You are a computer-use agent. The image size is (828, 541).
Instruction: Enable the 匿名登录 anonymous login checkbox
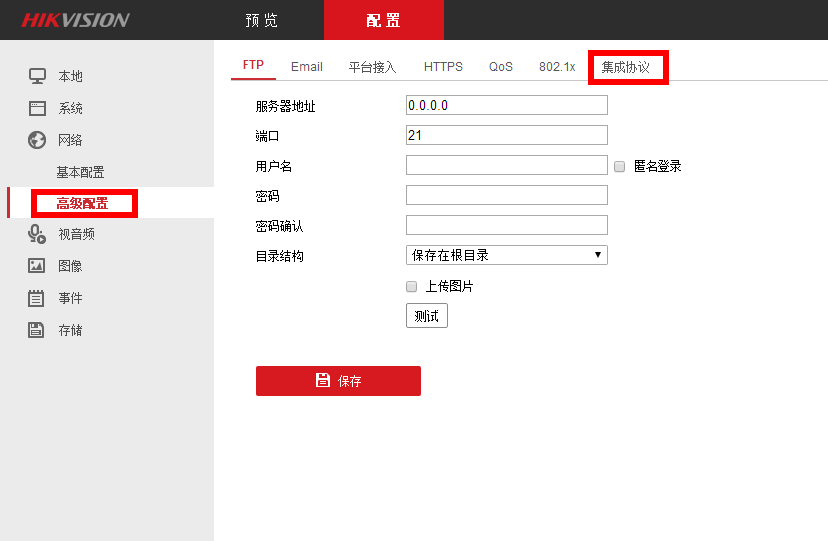point(620,166)
